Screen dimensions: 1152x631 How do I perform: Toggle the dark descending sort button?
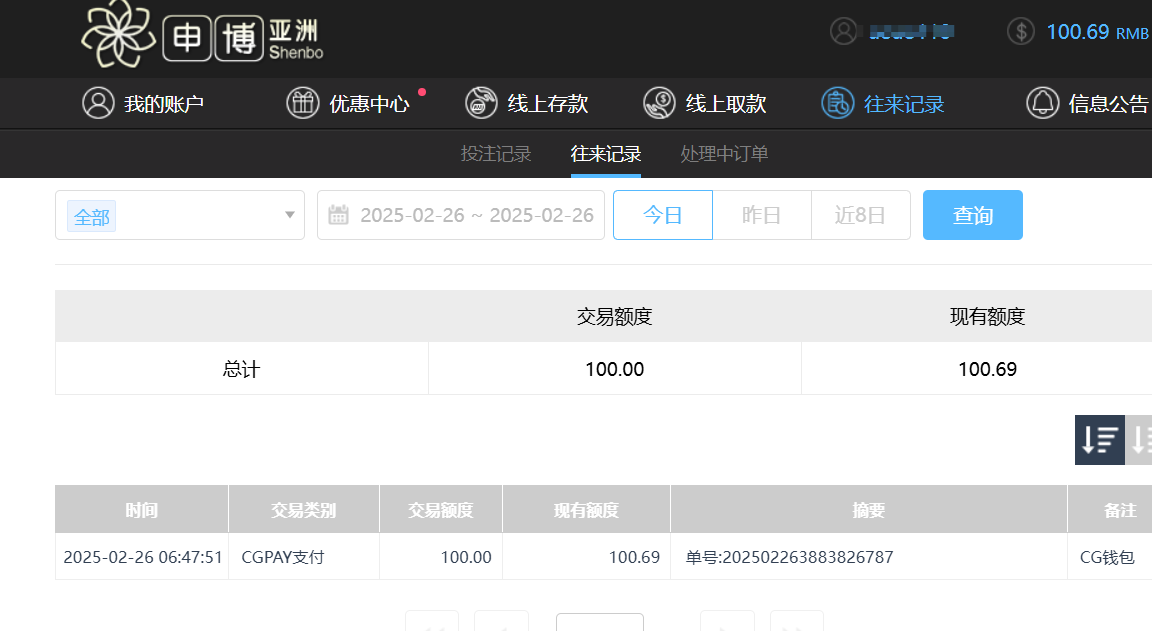click(x=1099, y=440)
